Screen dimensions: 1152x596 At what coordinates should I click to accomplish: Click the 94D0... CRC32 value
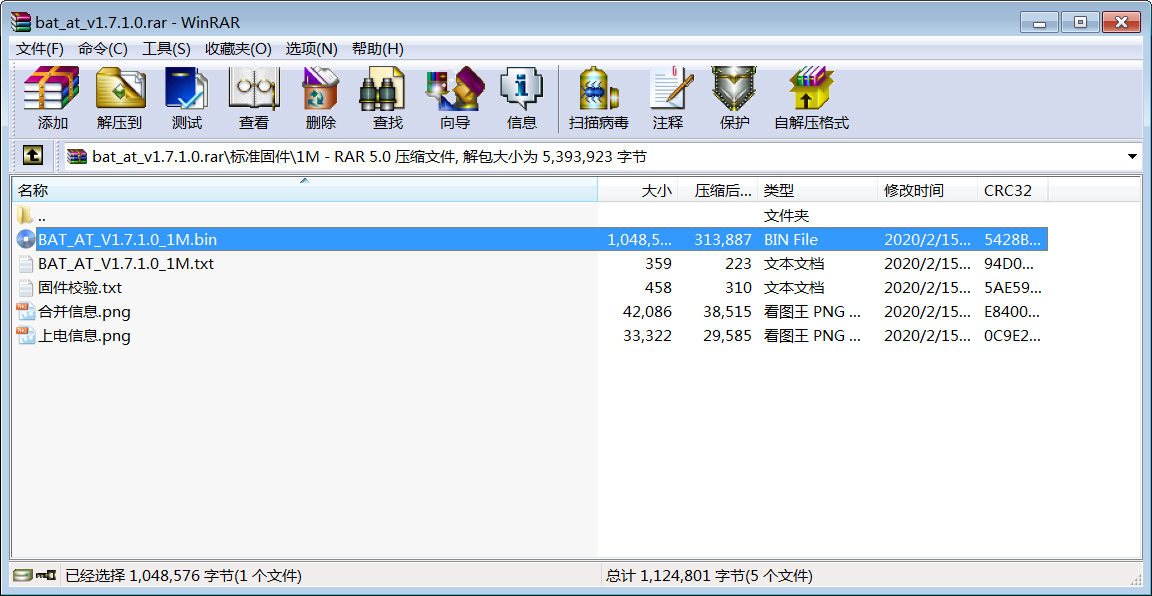point(1009,264)
